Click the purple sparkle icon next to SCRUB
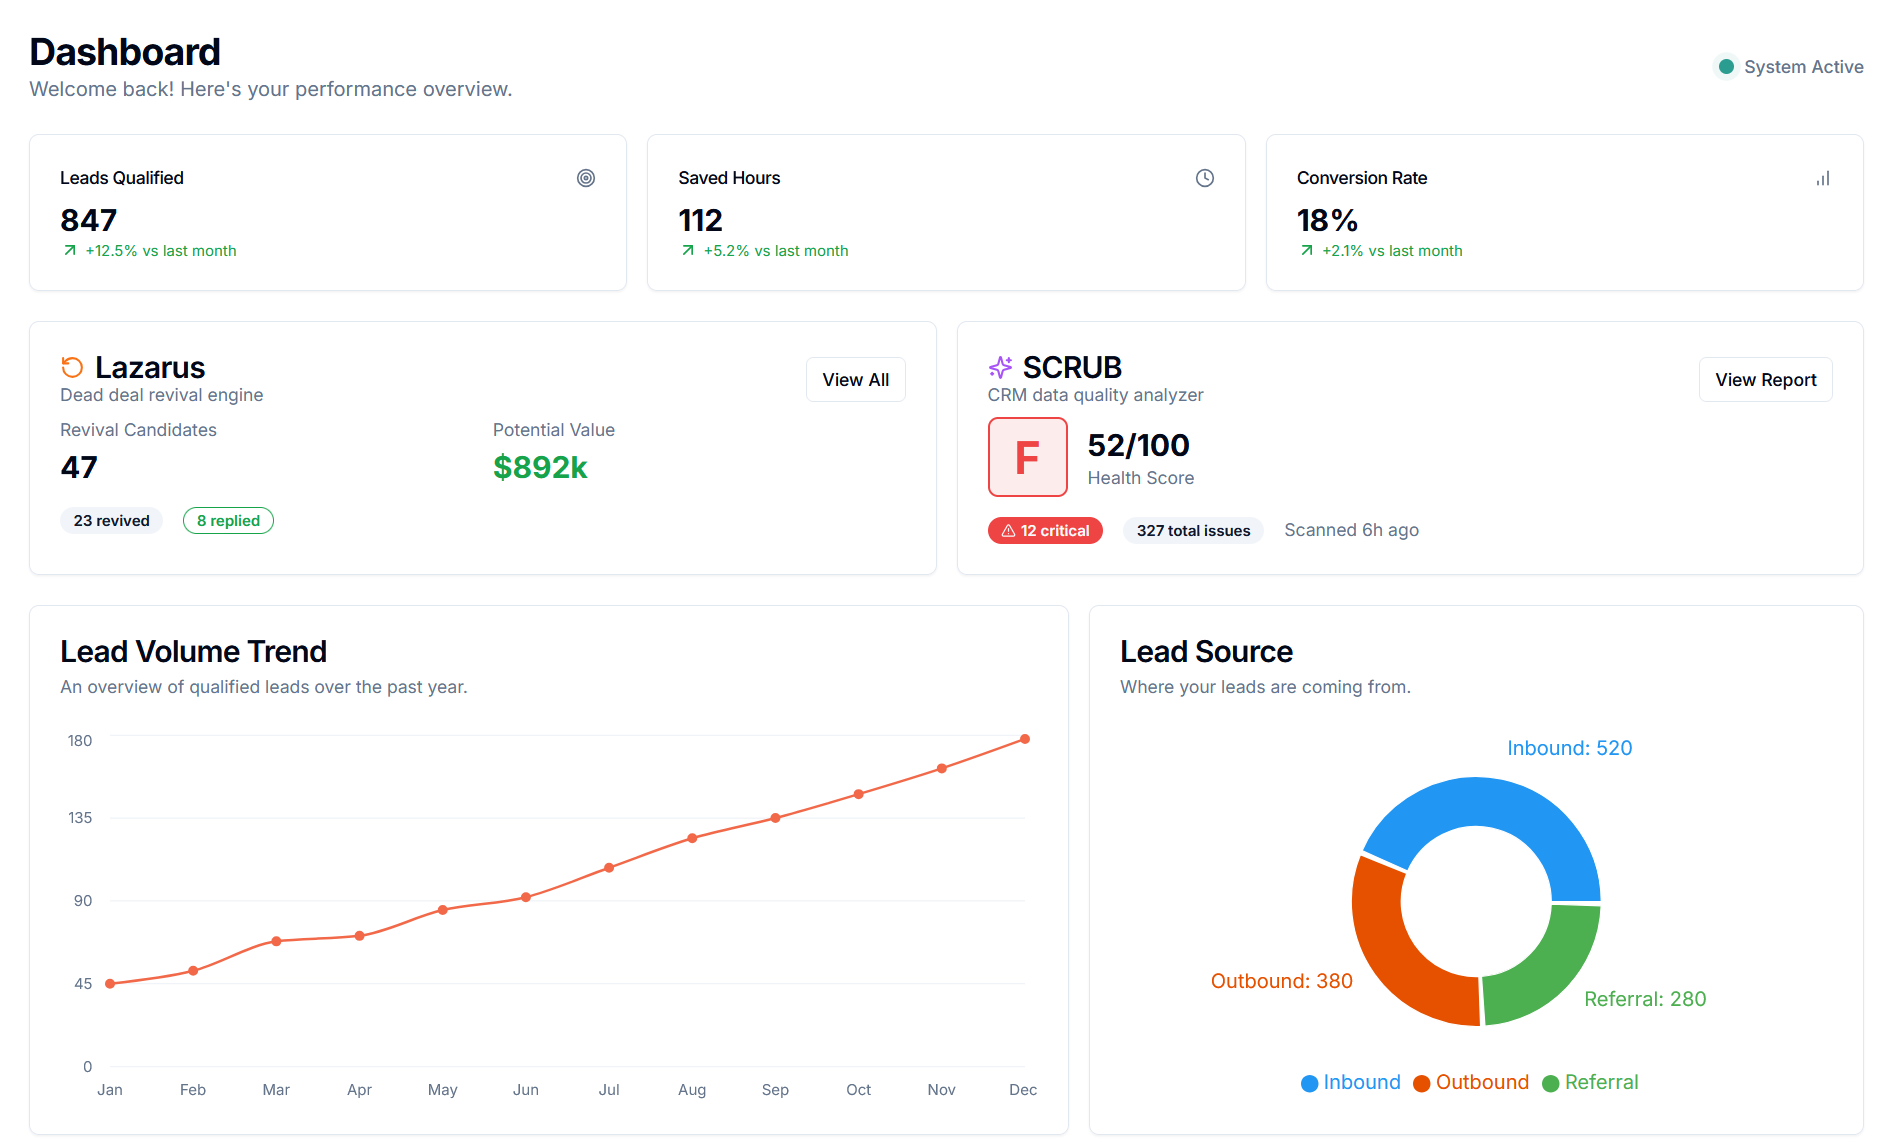 pyautogui.click(x=999, y=367)
